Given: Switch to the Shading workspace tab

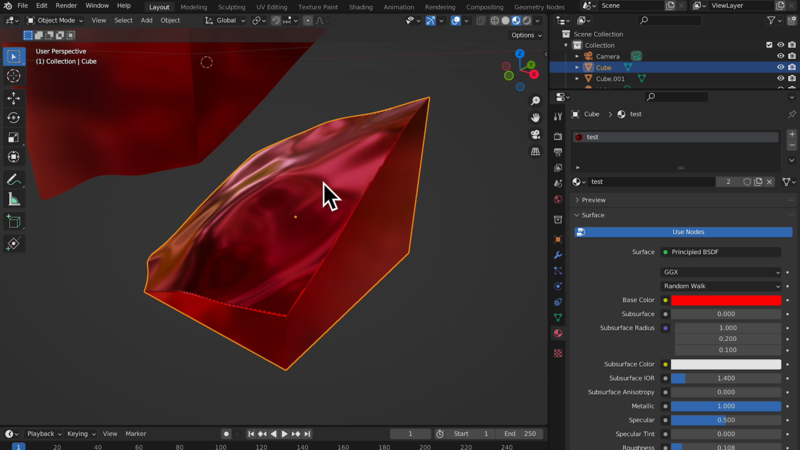Looking at the screenshot, I should point(360,7).
